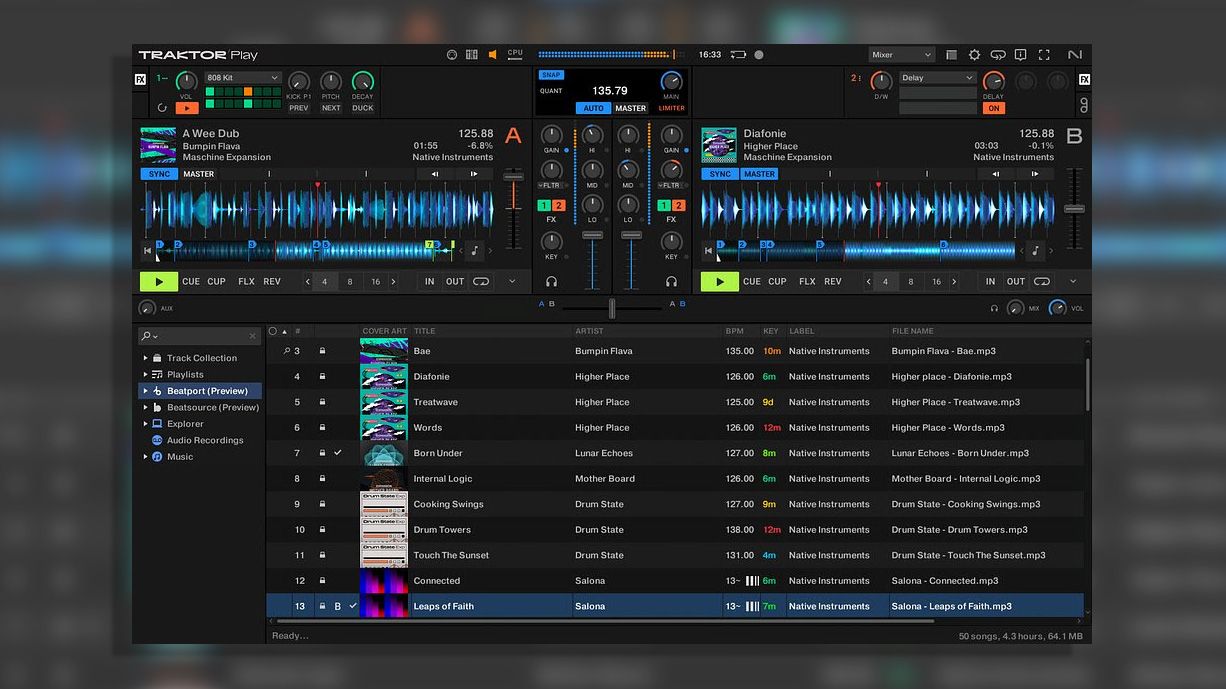Click the FX panel icon on the left edge
This screenshot has width=1226, height=689.
click(139, 77)
